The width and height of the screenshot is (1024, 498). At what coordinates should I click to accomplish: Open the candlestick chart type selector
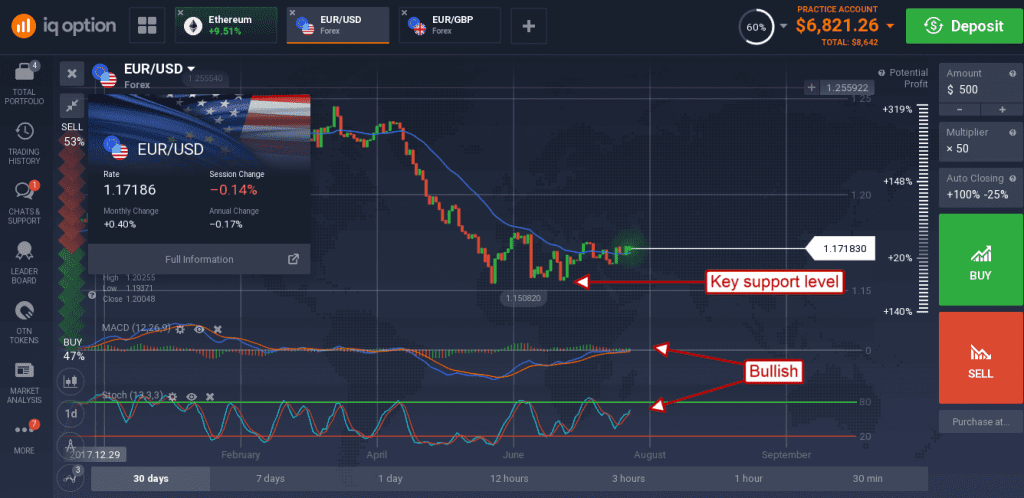[71, 381]
